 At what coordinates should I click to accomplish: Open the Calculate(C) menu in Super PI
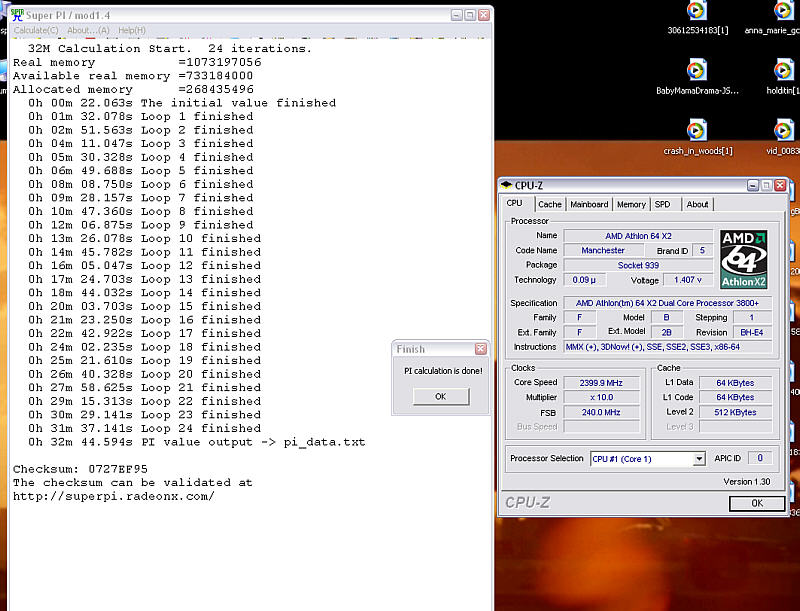36,31
